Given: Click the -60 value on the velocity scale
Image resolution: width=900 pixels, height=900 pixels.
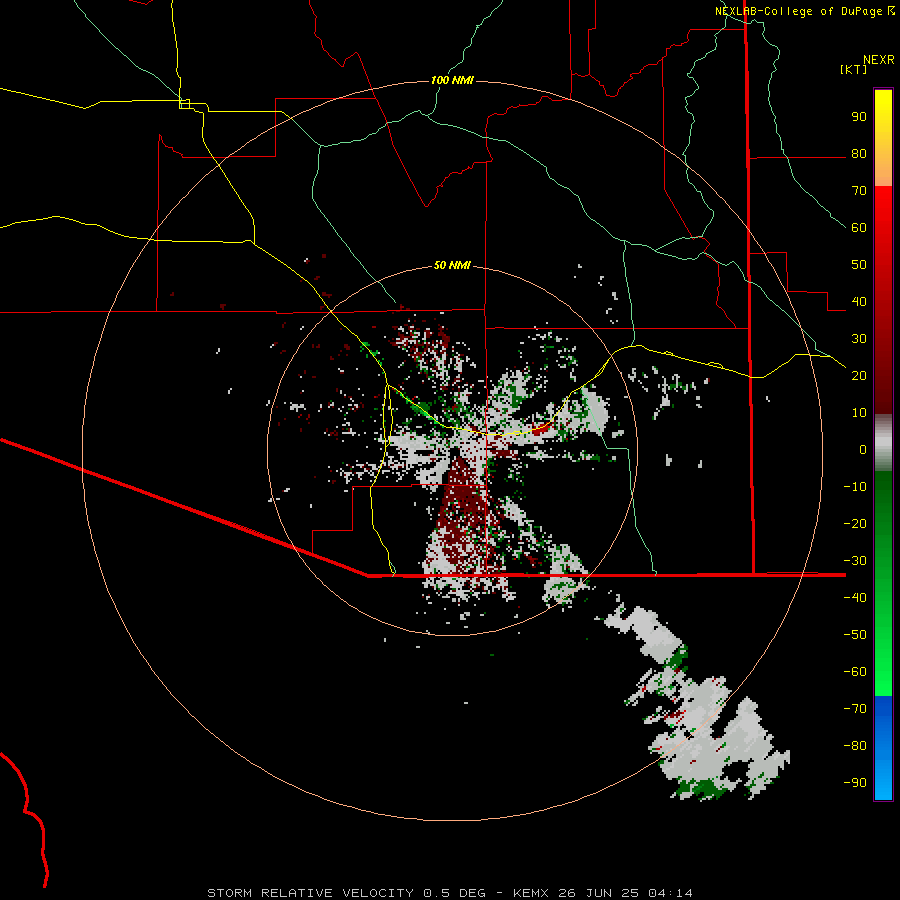Looking at the screenshot, I should click(855, 672).
